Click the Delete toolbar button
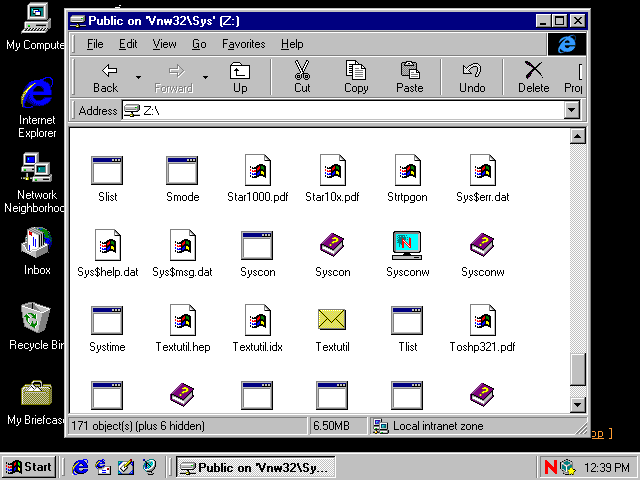This screenshot has height=480, width=640. 533,77
